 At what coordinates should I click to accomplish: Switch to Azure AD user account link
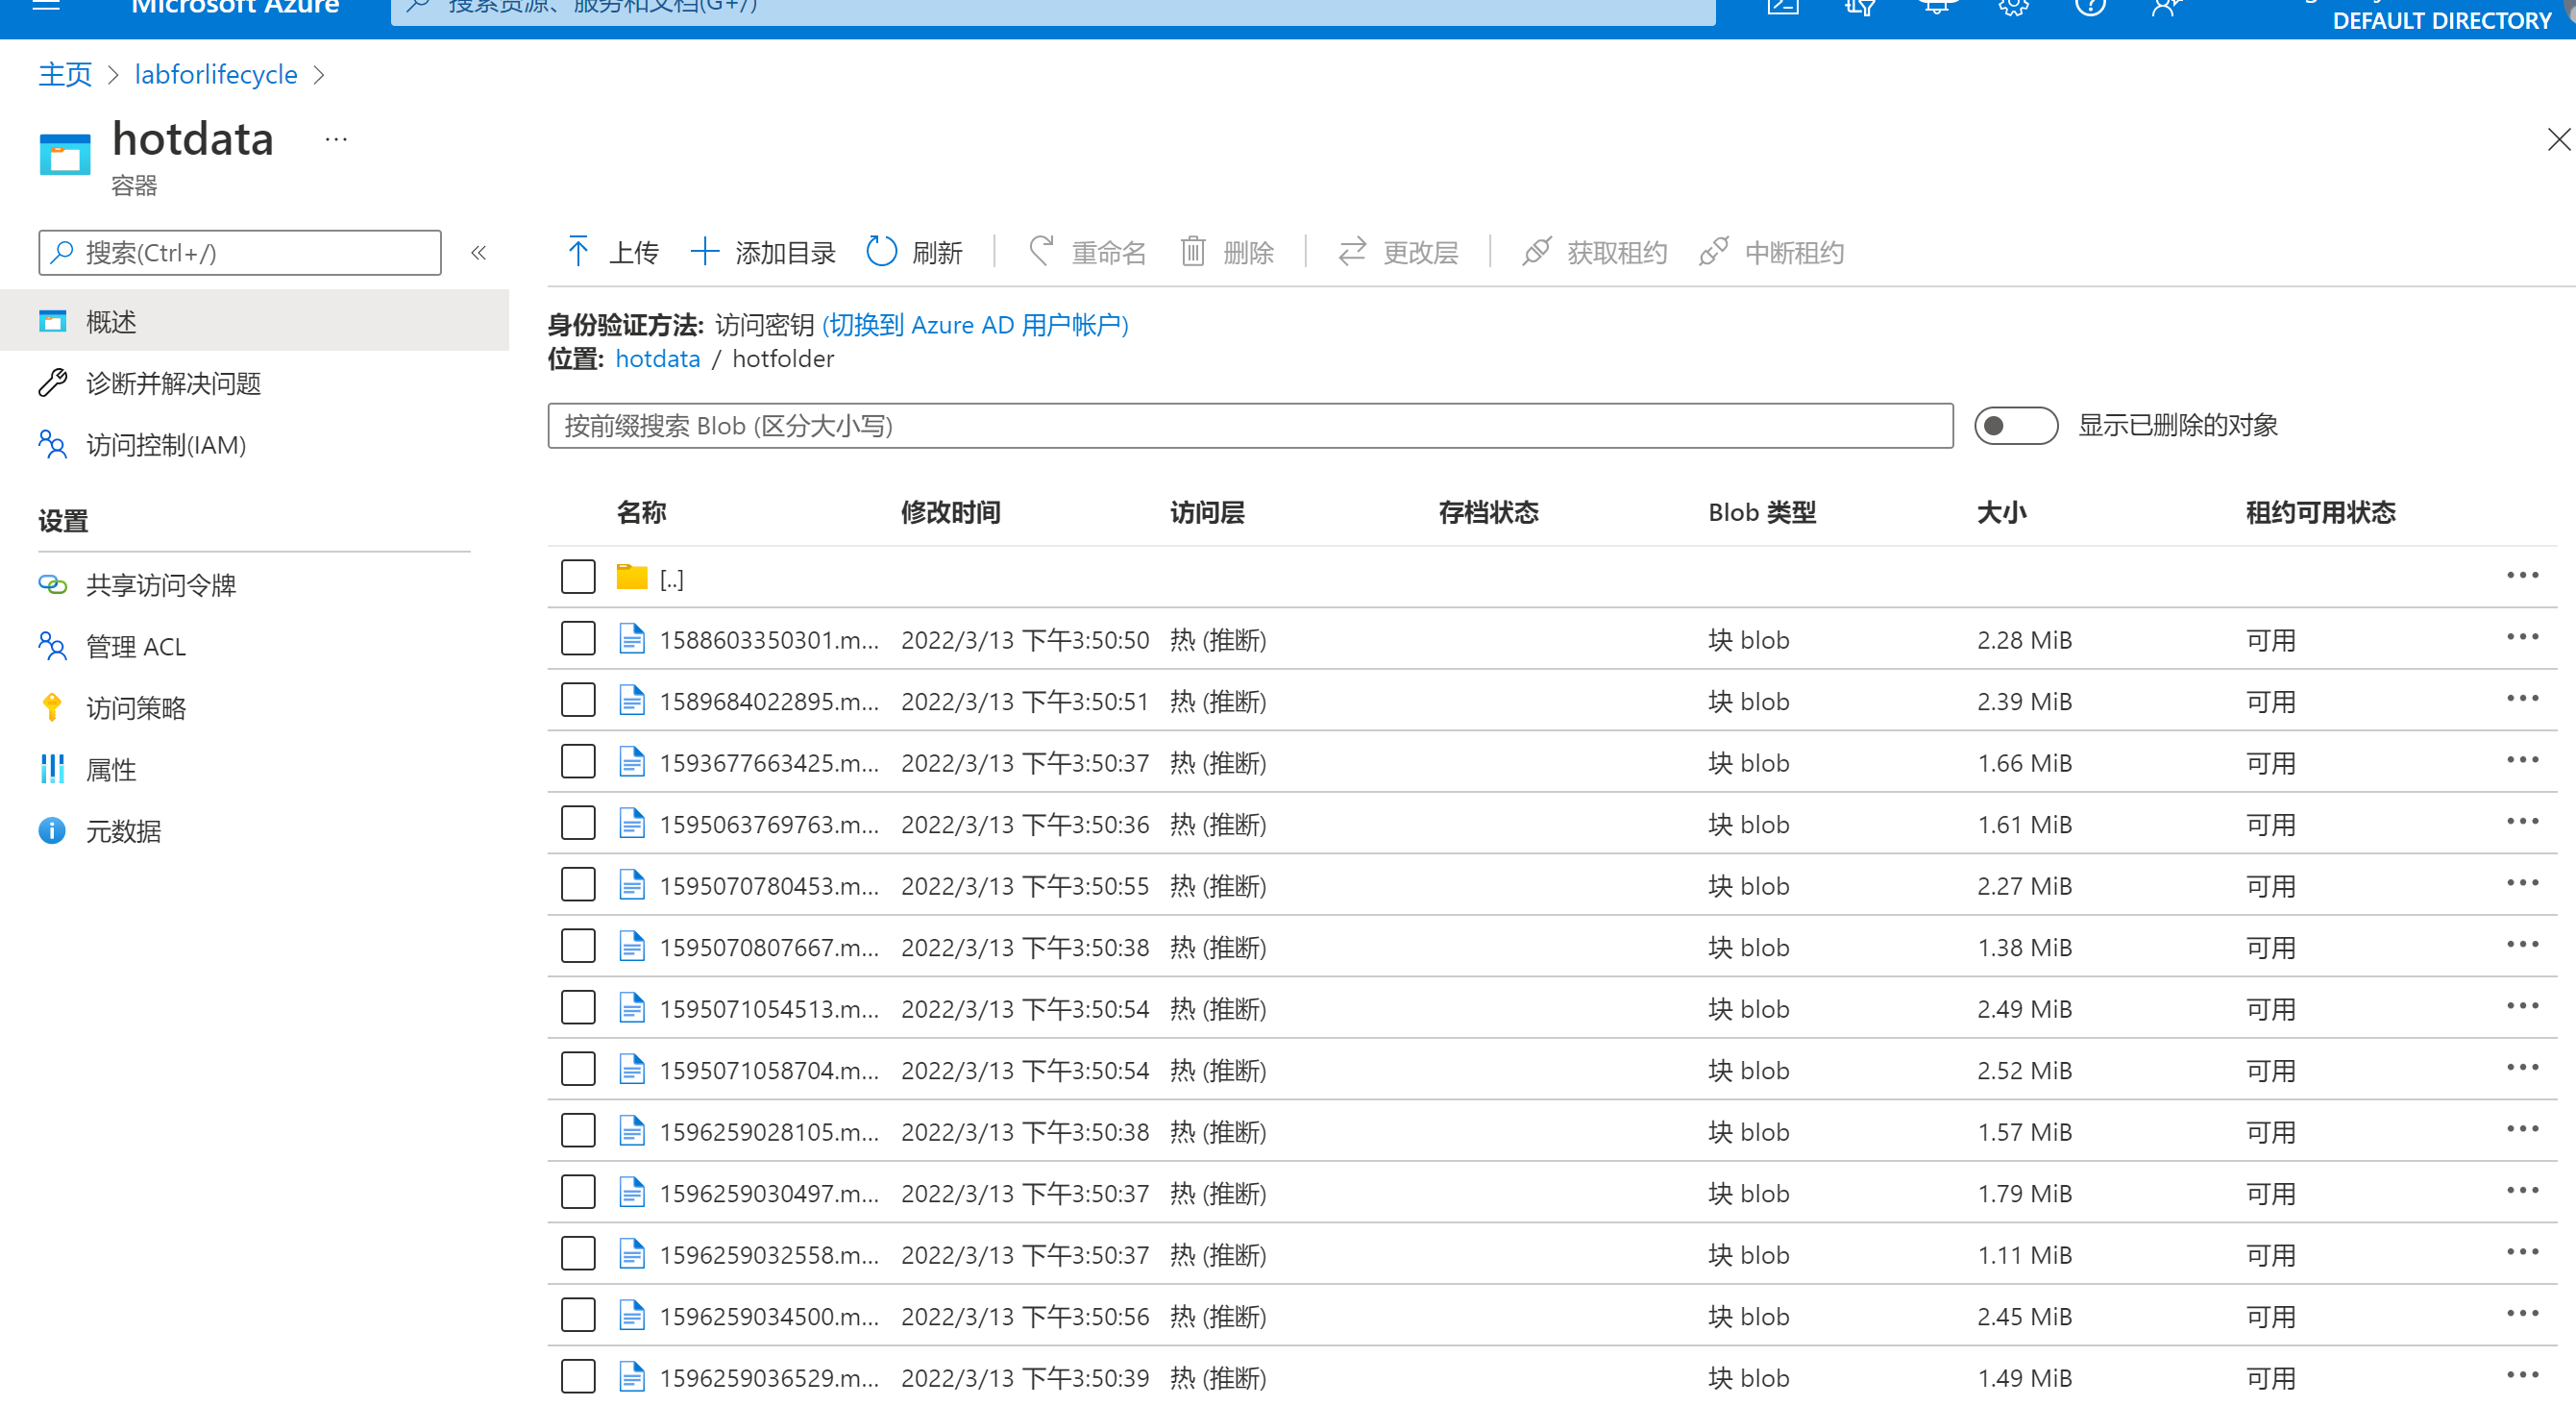975,325
